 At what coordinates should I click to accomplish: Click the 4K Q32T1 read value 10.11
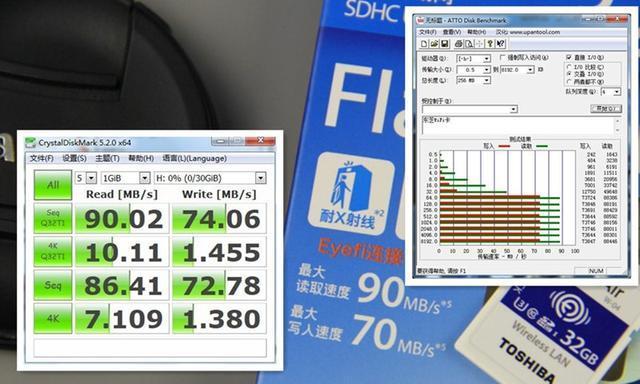pyautogui.click(x=122, y=251)
